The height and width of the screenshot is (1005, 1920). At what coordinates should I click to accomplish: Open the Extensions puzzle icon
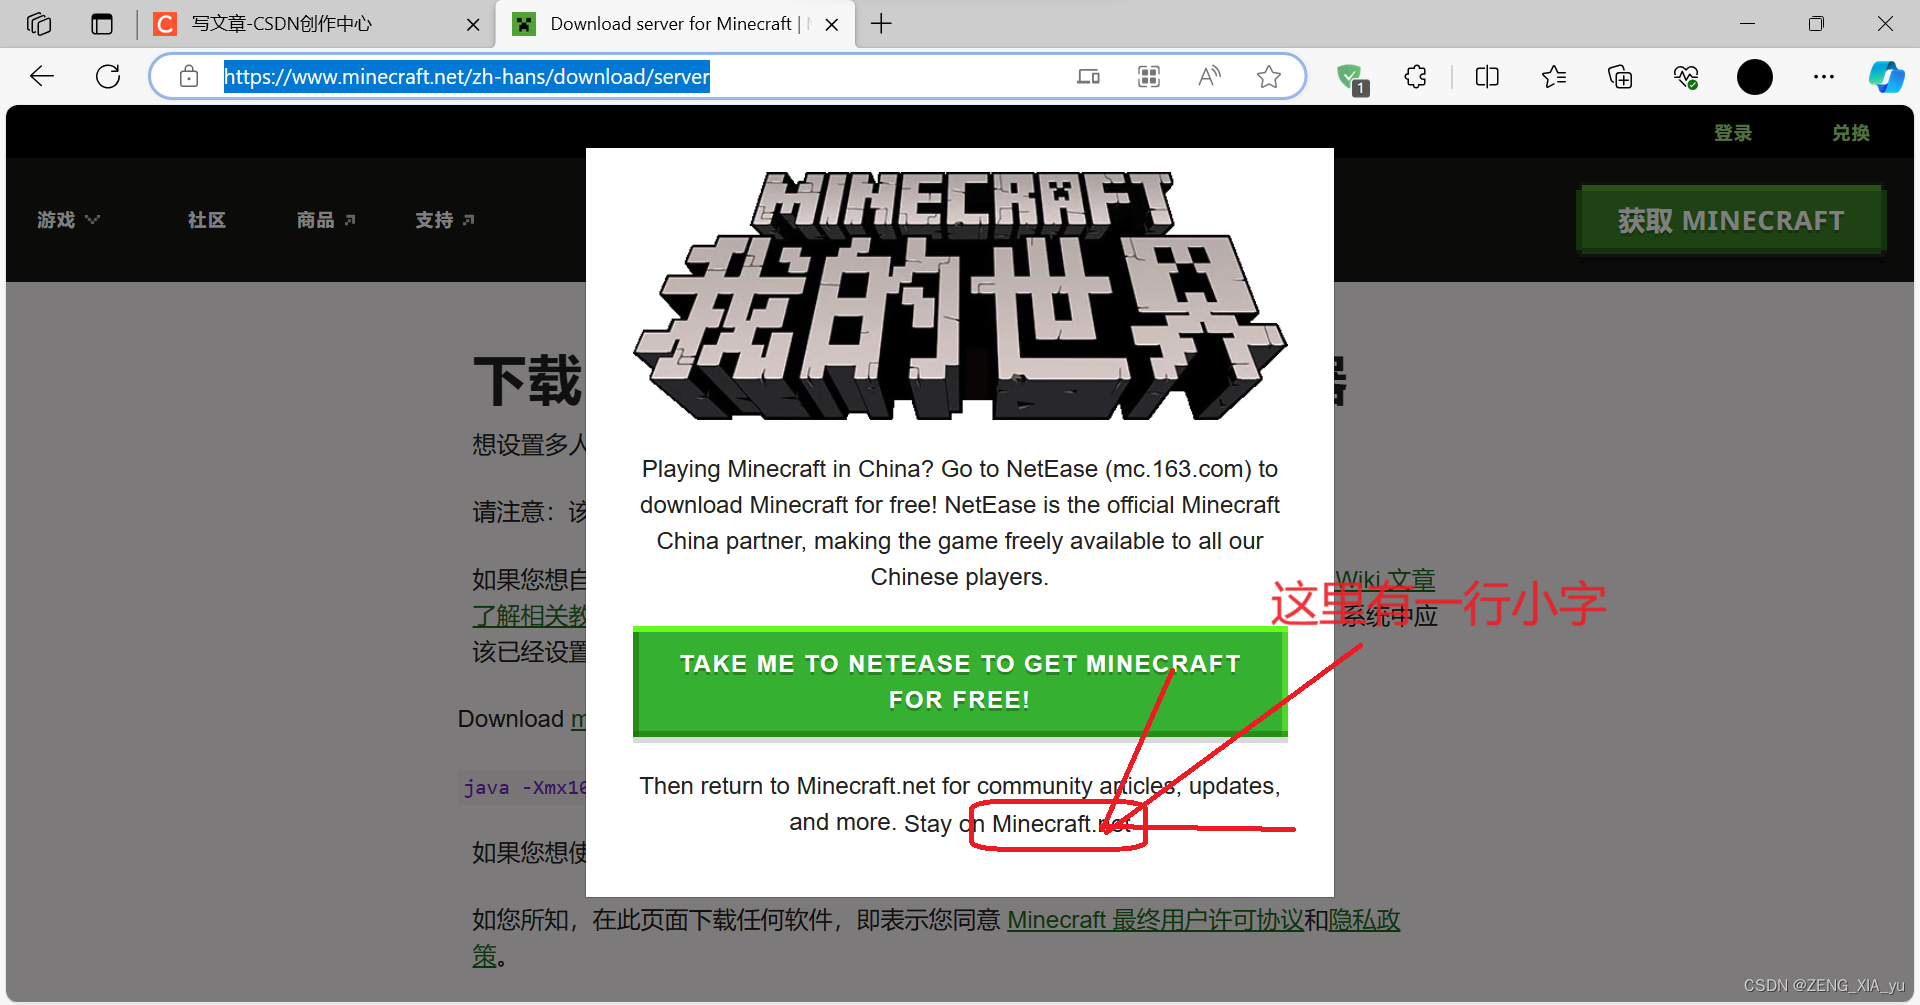1415,76
